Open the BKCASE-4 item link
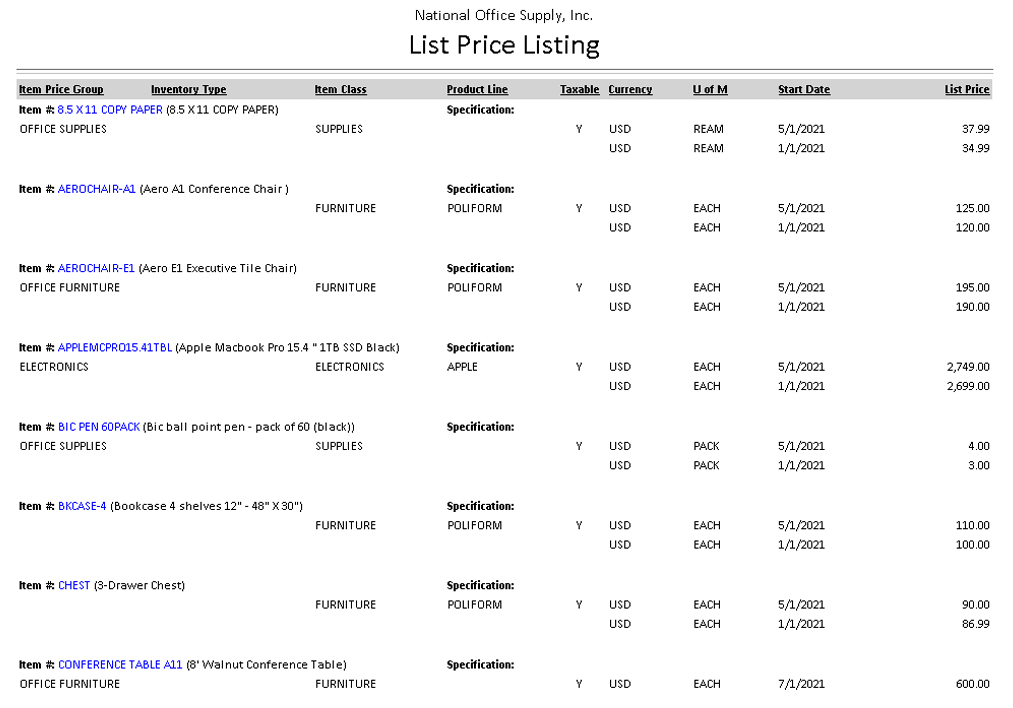 coord(82,506)
